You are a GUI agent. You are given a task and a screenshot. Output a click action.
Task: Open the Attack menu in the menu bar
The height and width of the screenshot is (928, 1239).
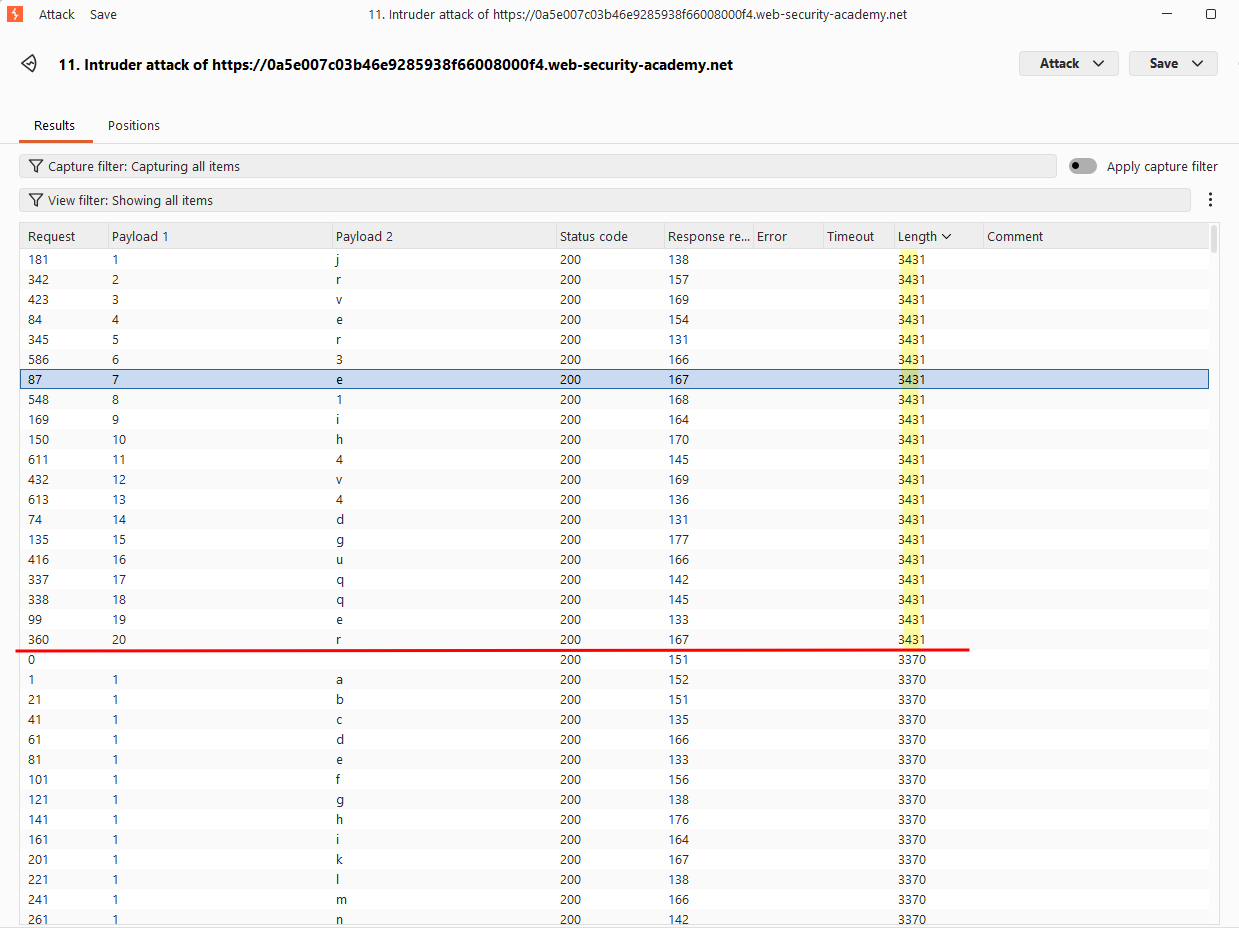57,15
